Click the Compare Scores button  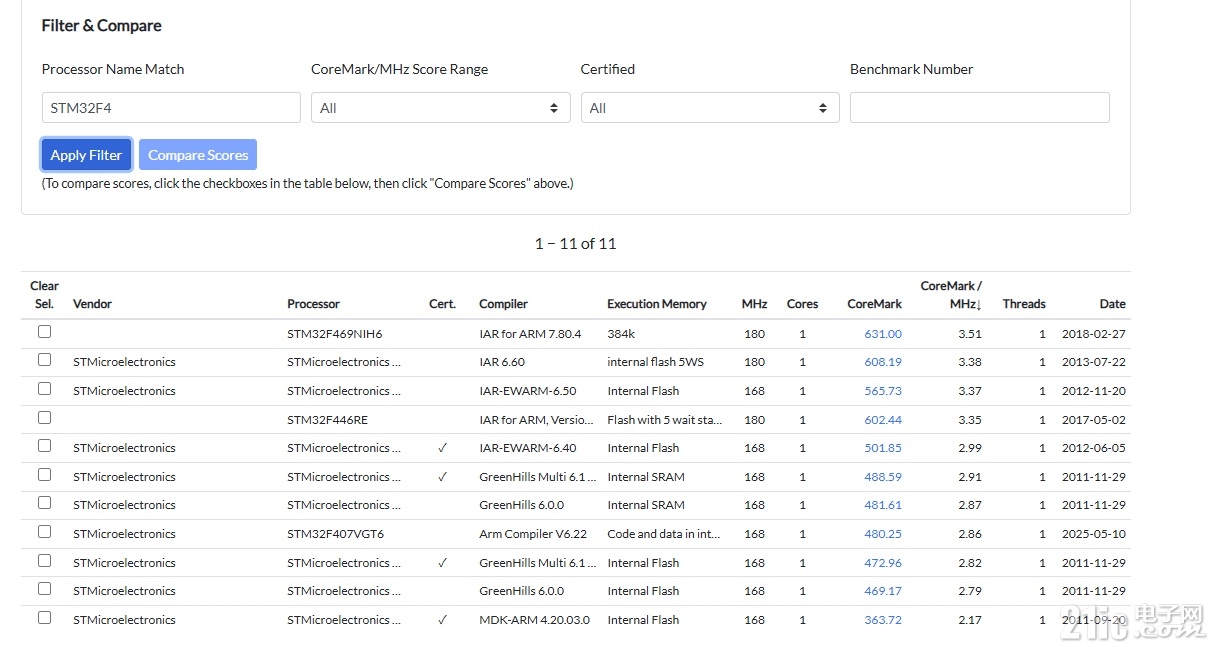[x=198, y=155]
